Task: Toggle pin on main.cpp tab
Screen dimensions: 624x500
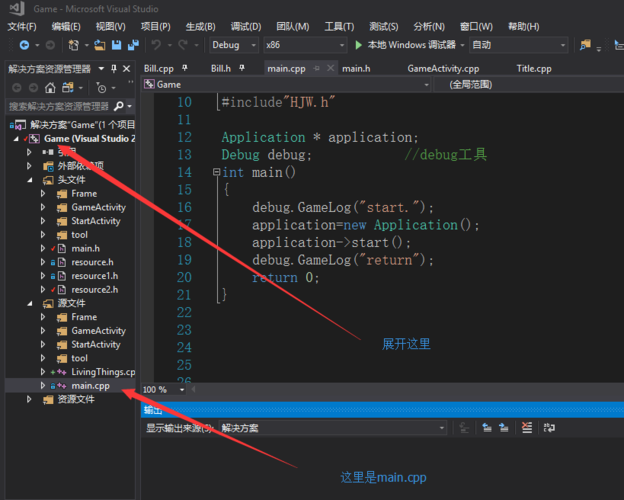Action: 316,68
